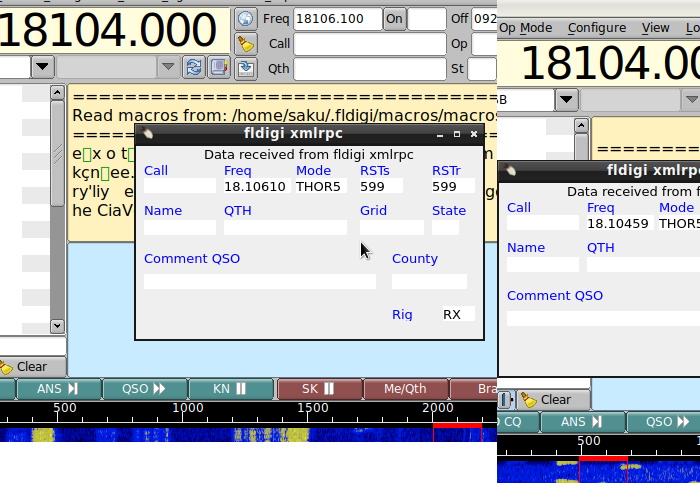The image size is (700, 500).
Task: Open the Op Mode menu
Action: click(x=525, y=28)
